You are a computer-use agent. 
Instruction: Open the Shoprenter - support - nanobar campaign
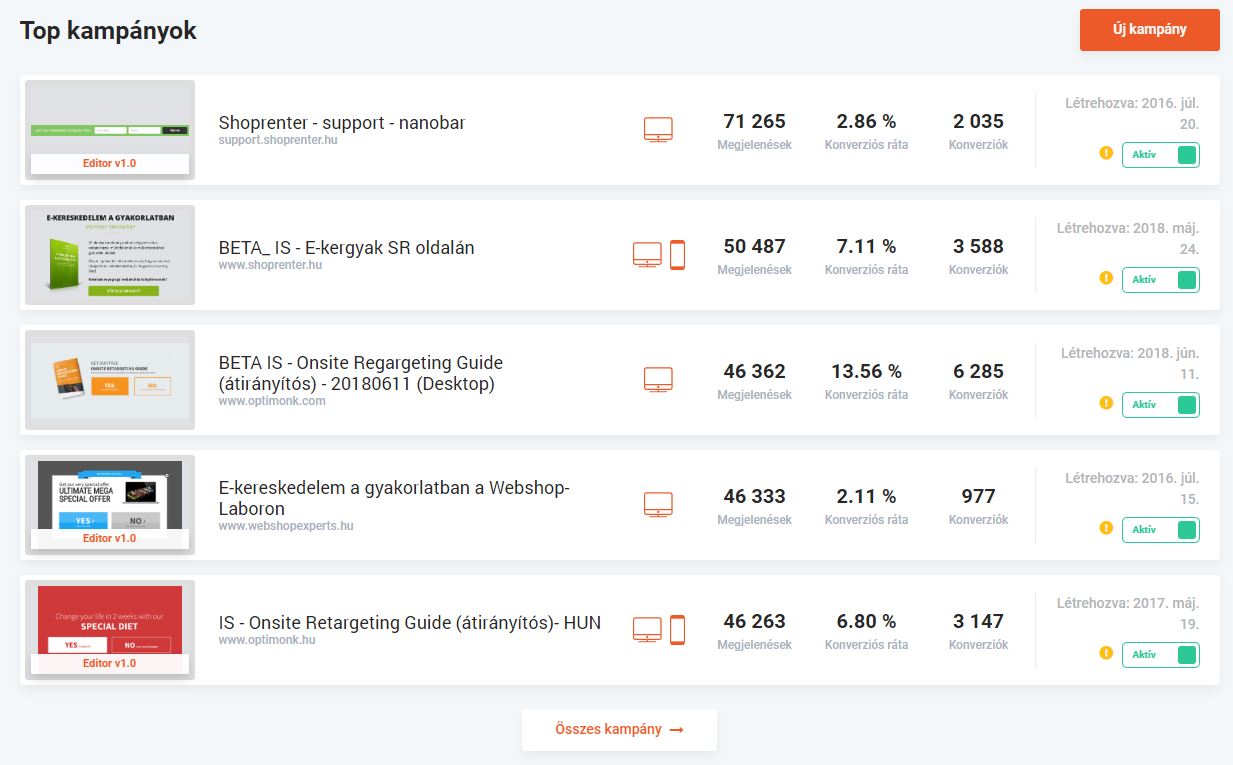341,123
